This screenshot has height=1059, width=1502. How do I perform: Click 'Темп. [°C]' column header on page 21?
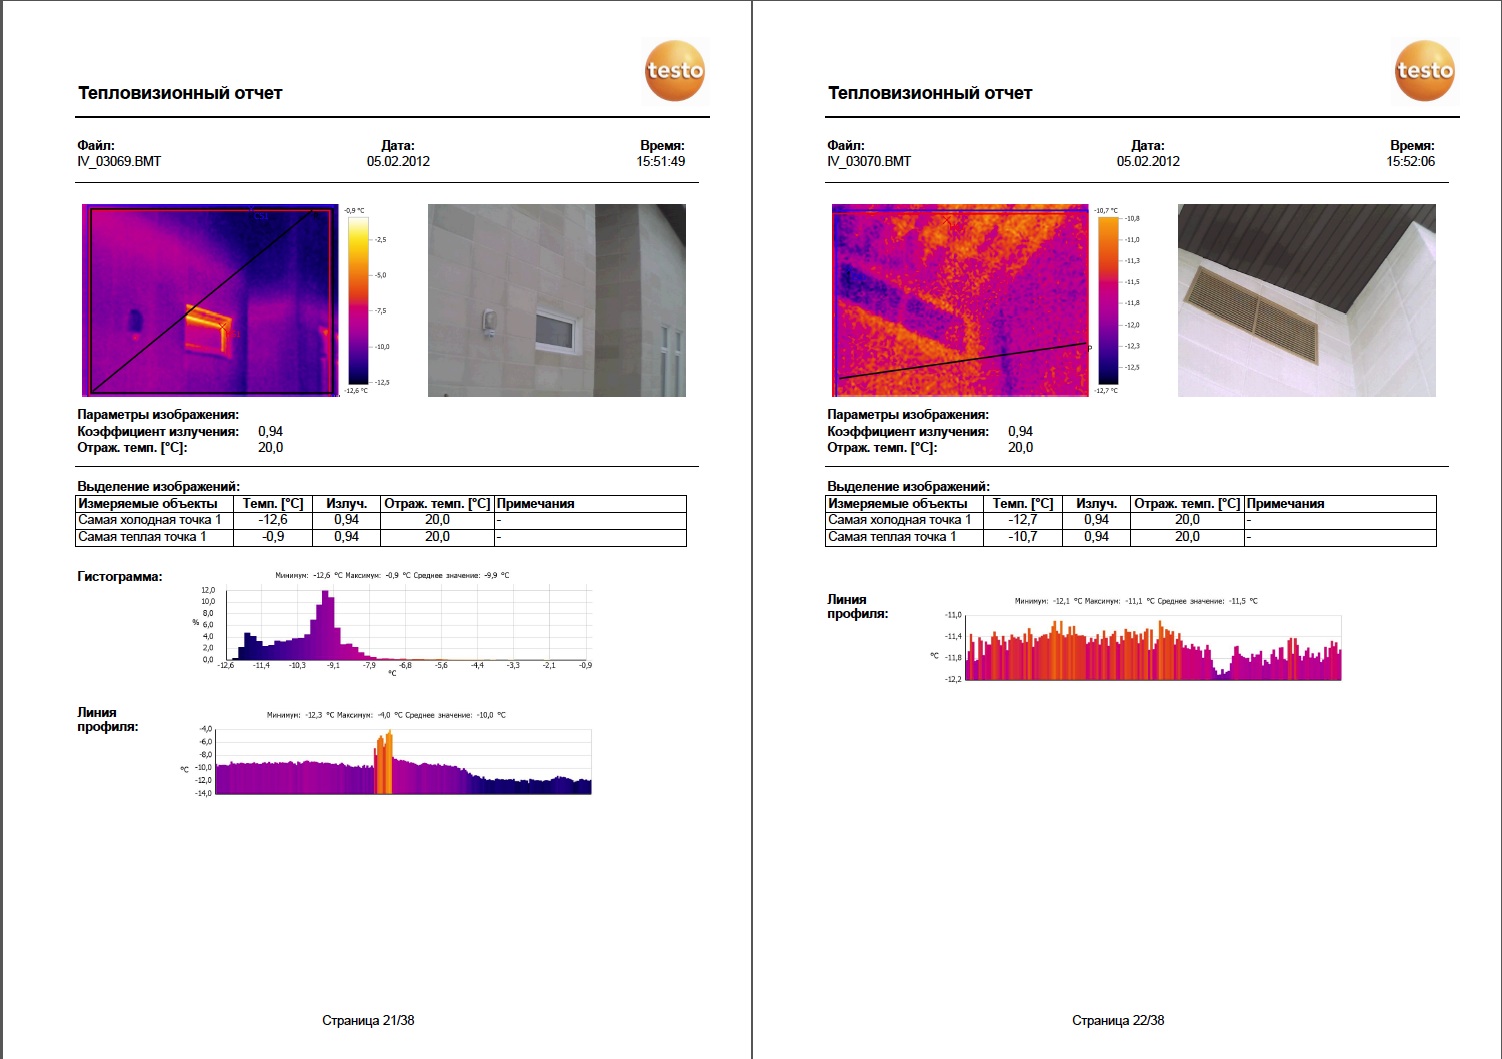pos(273,504)
